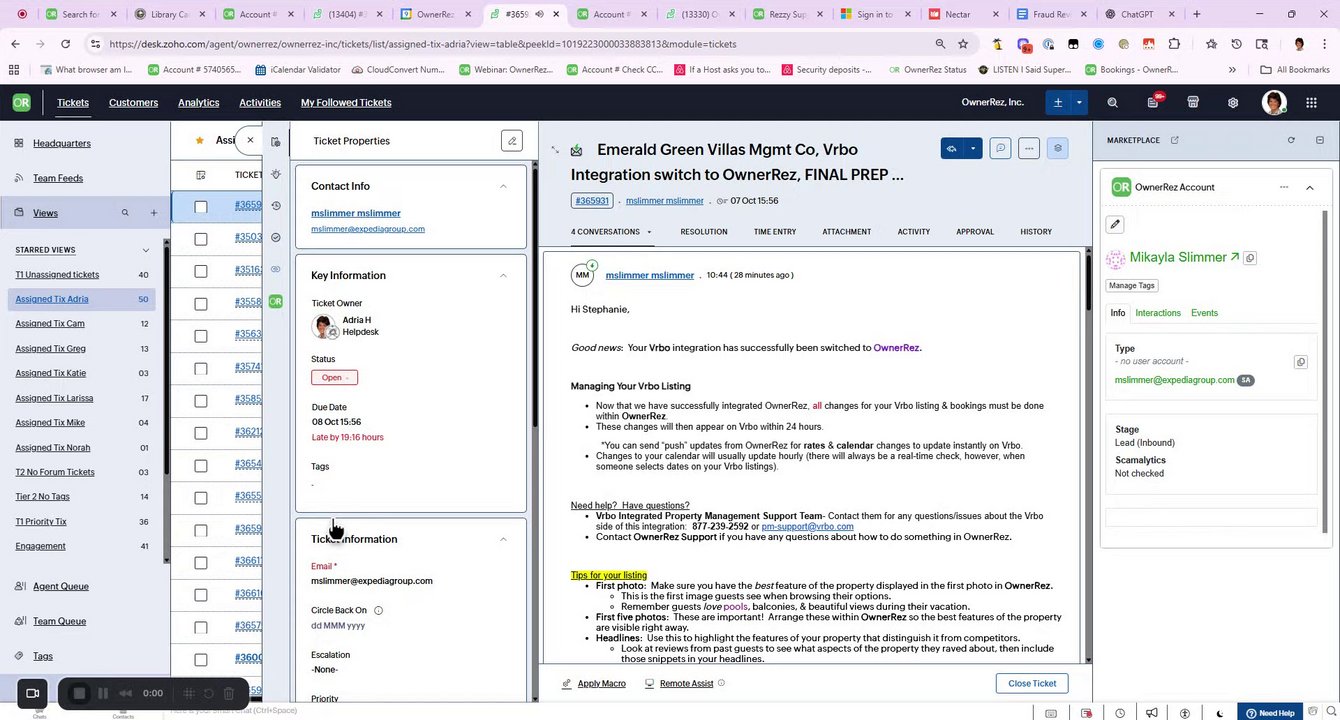This screenshot has height=720, width=1340.
Task: Switch to the History tab
Action: point(1036,232)
